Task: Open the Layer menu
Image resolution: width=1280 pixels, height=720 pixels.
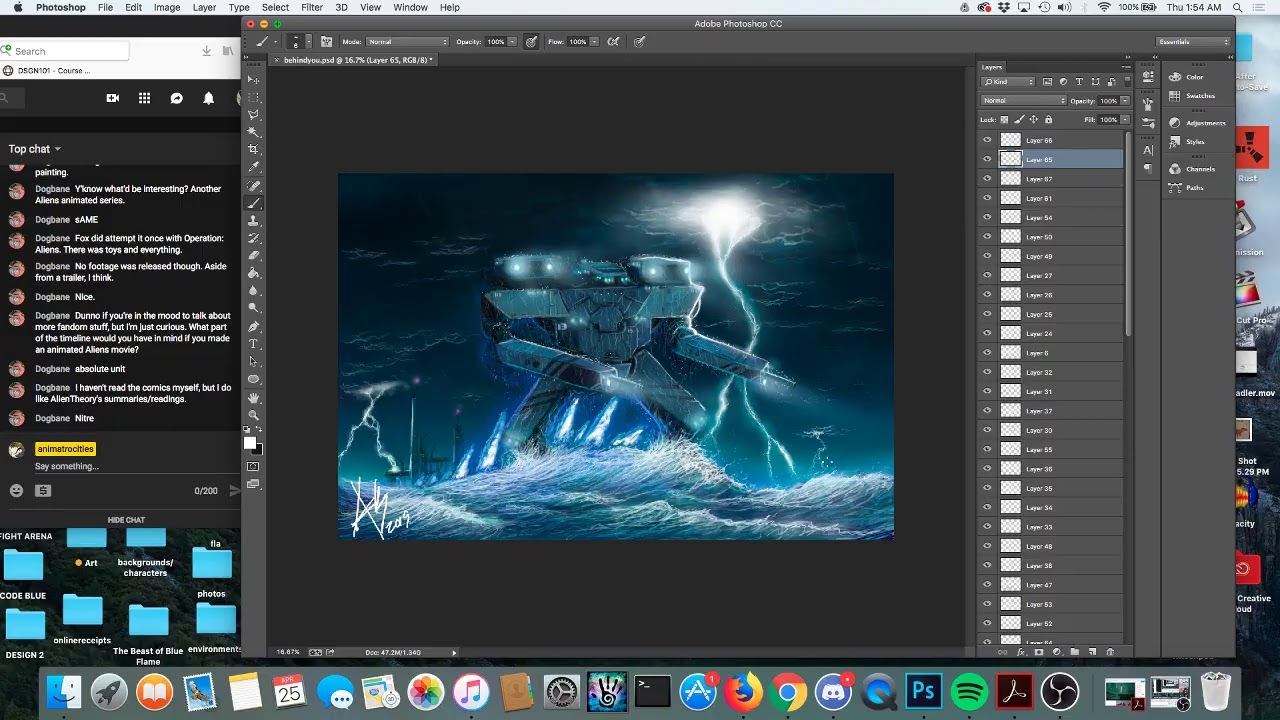Action: (x=204, y=7)
